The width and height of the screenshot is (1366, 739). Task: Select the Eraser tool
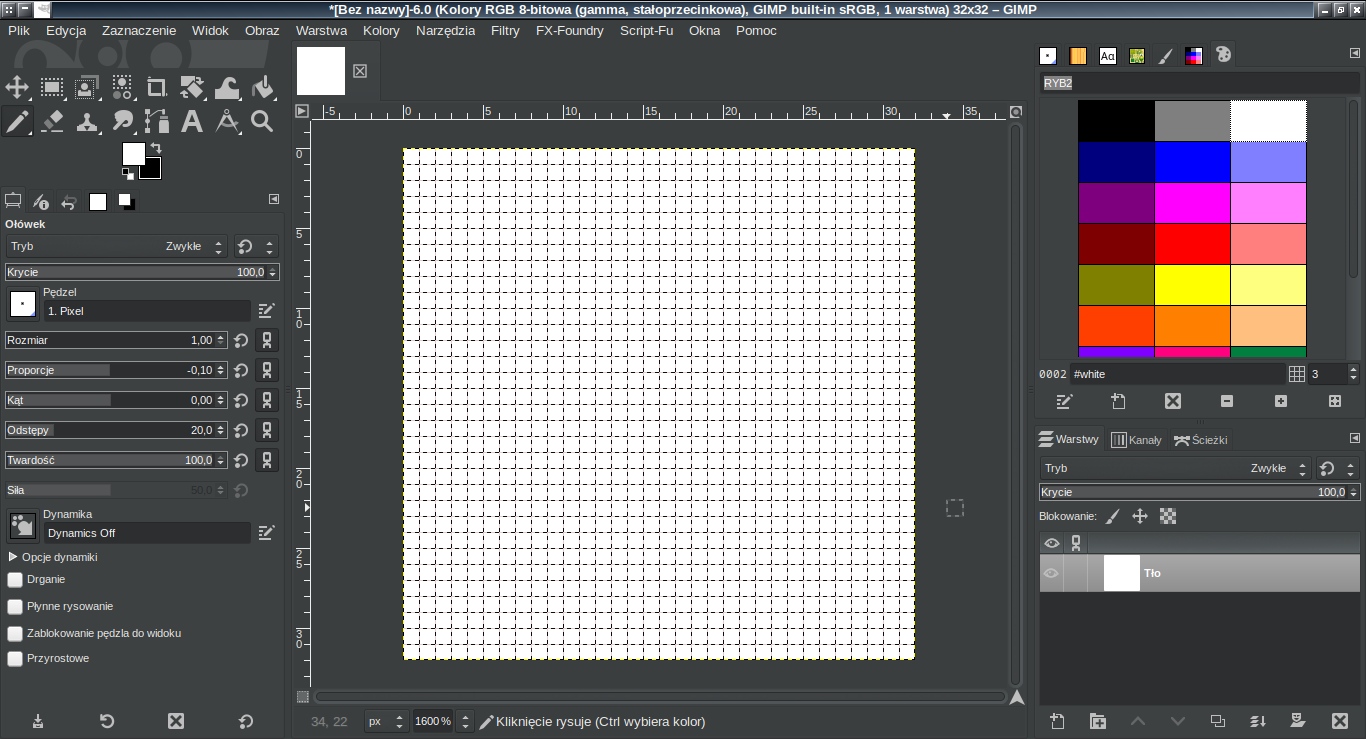52,121
